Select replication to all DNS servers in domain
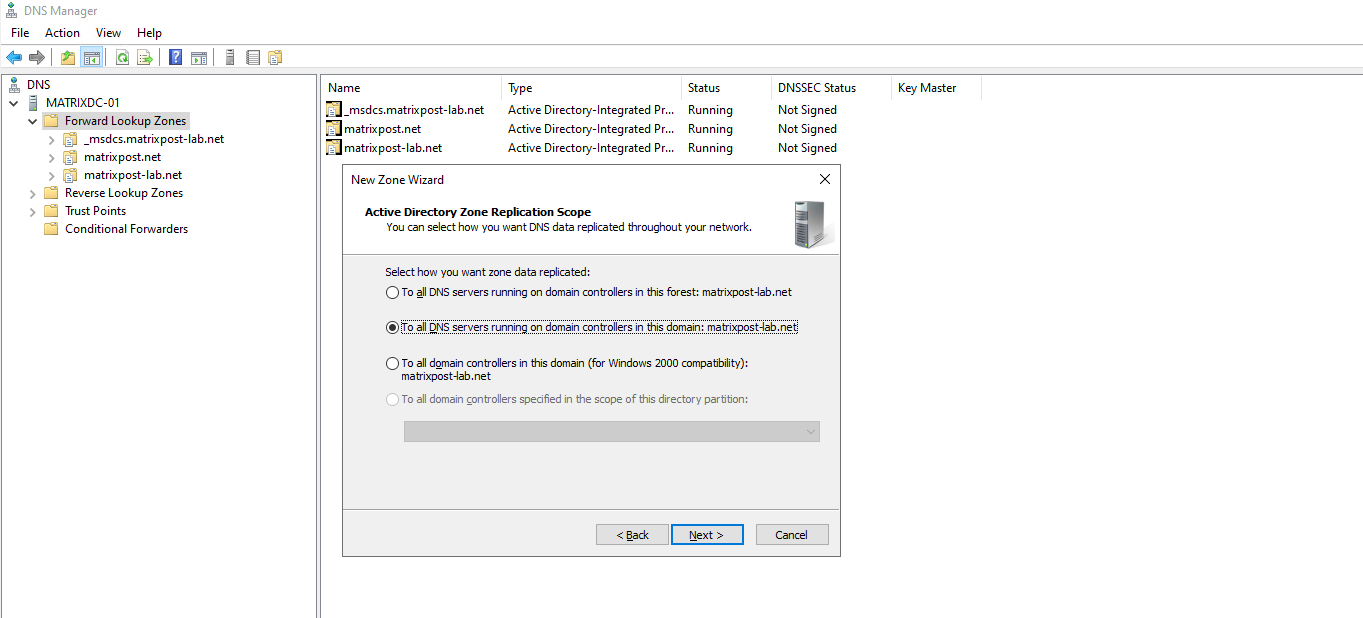The width and height of the screenshot is (1363, 618). point(392,328)
